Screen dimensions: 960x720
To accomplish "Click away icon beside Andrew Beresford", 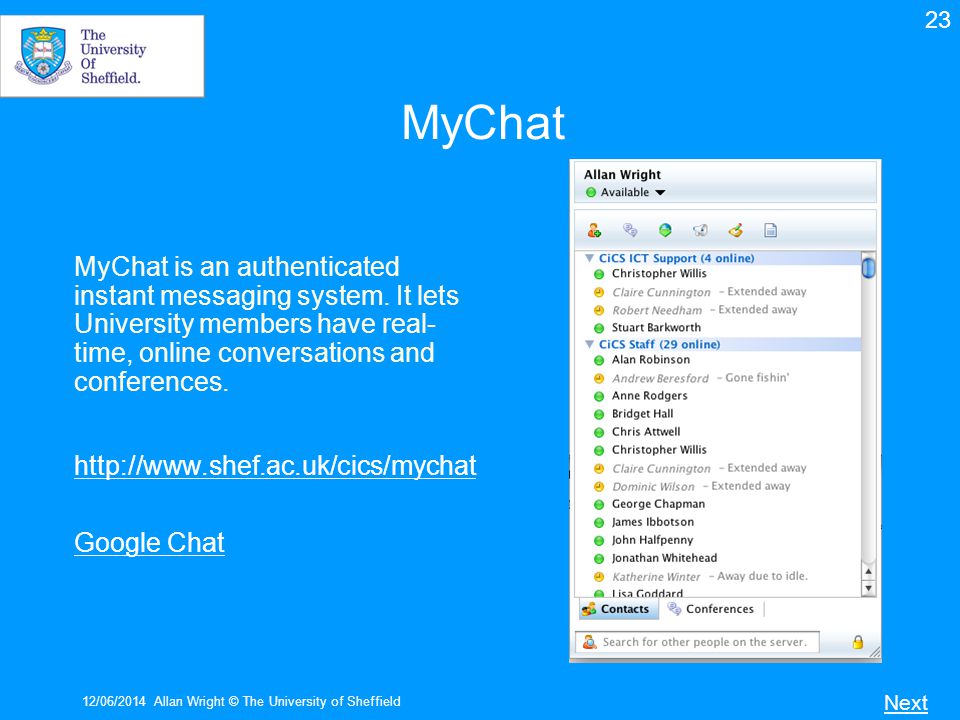I will tap(599, 378).
